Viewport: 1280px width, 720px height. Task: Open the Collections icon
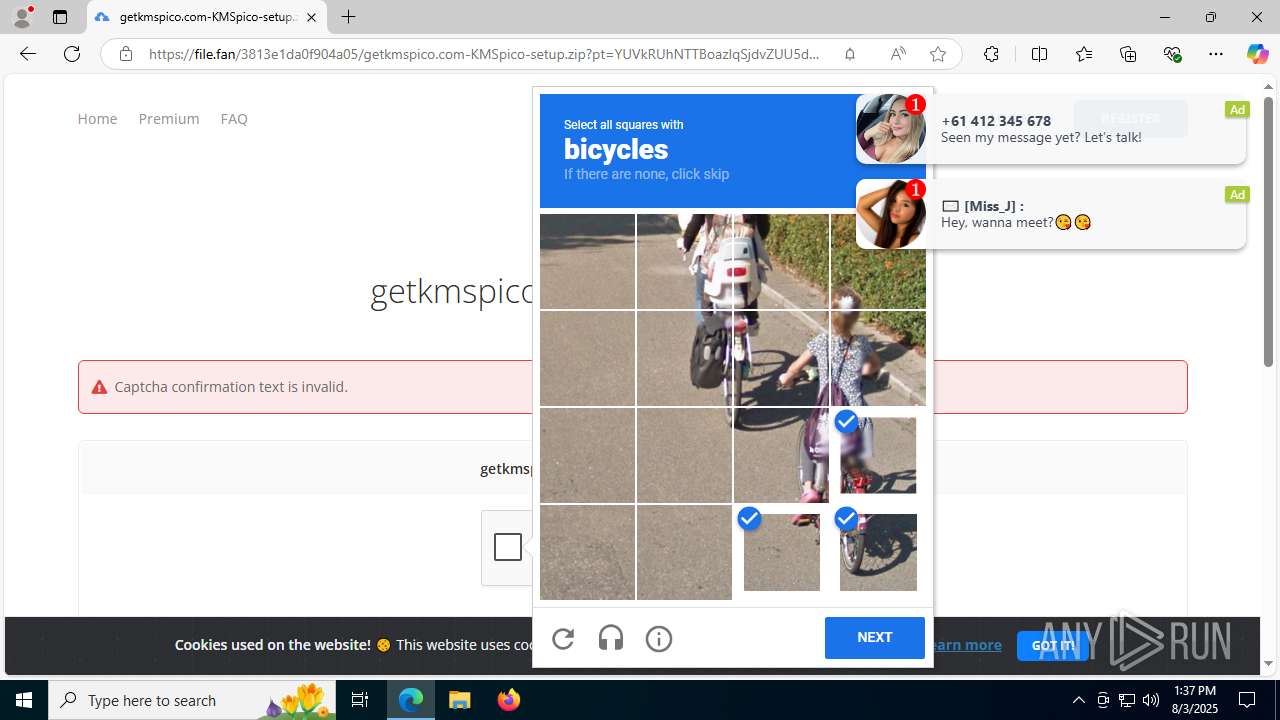[x=1128, y=54]
